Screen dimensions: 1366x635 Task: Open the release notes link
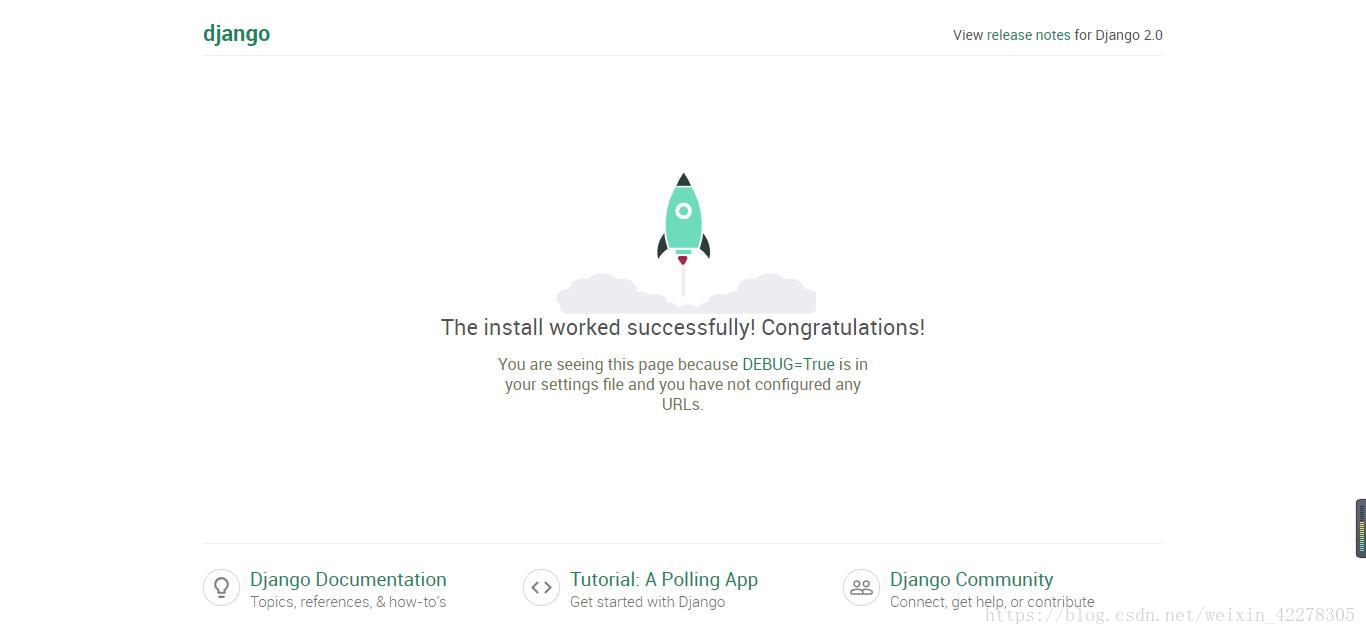click(1028, 35)
